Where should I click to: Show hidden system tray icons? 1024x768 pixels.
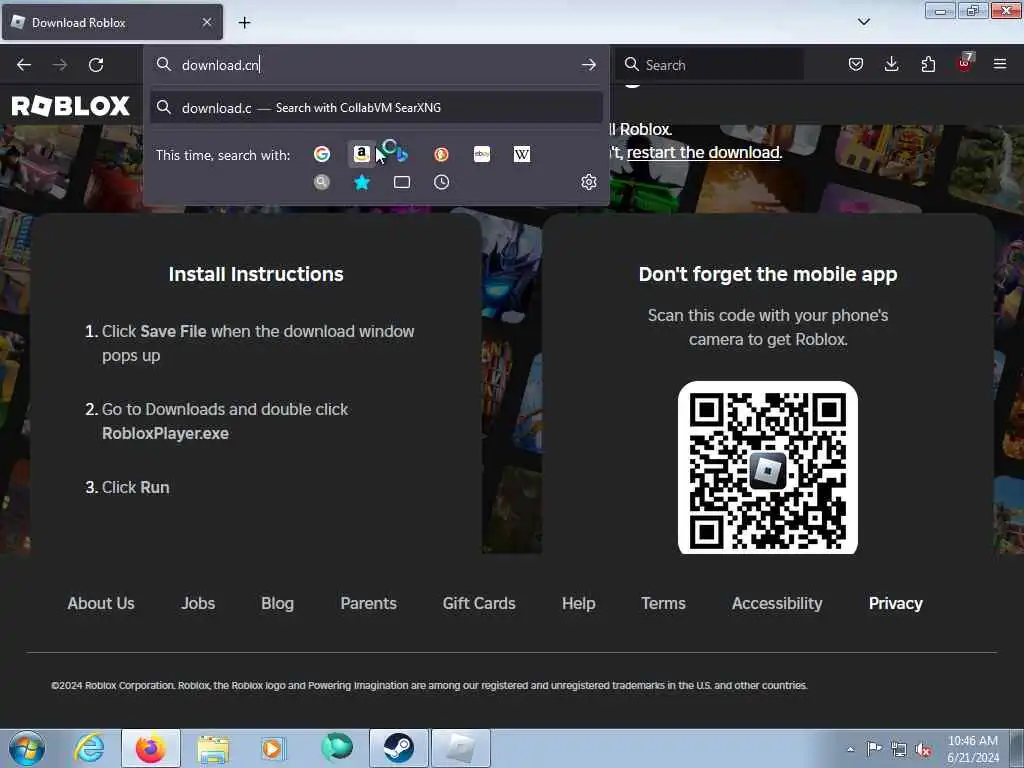pos(850,749)
